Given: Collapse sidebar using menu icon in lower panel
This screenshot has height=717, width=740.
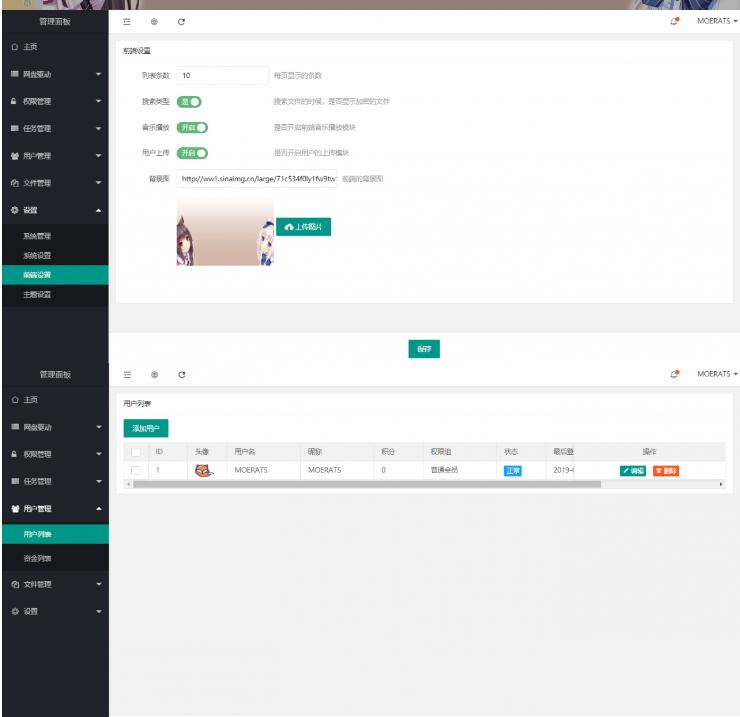Looking at the screenshot, I should [127, 375].
